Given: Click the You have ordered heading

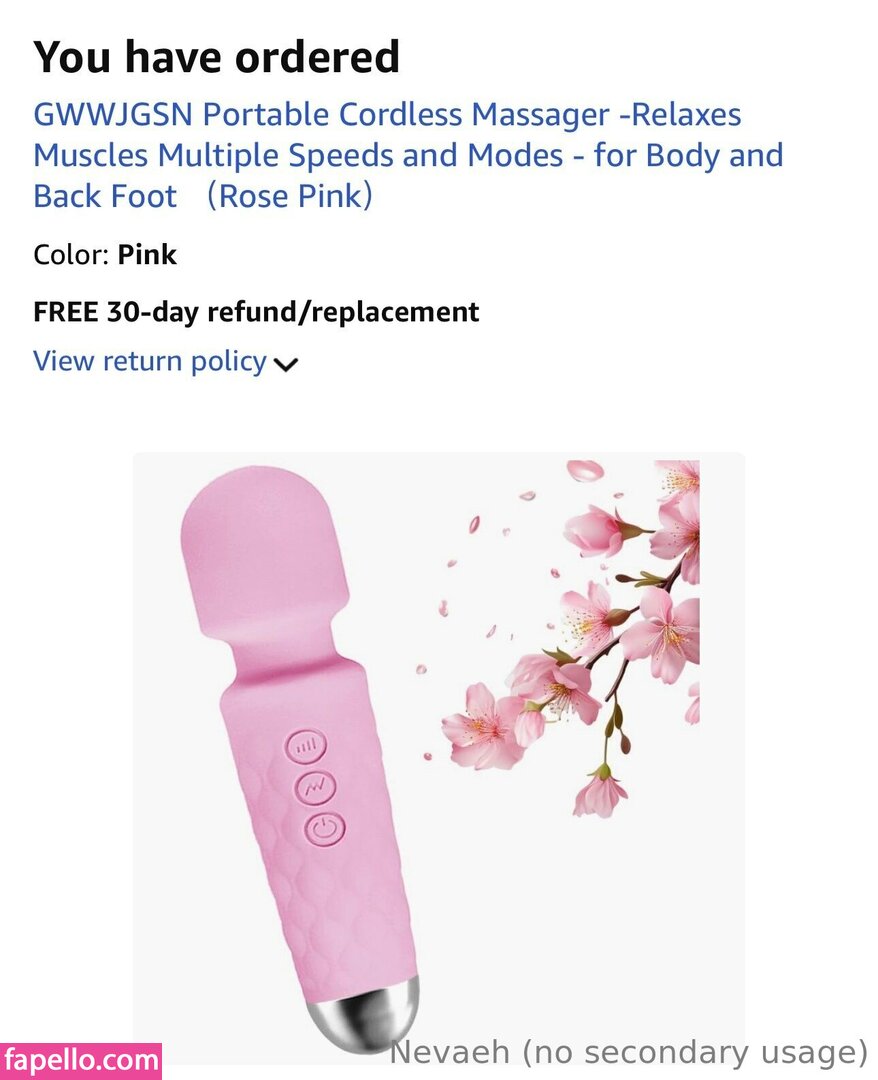Looking at the screenshot, I should 216,56.
